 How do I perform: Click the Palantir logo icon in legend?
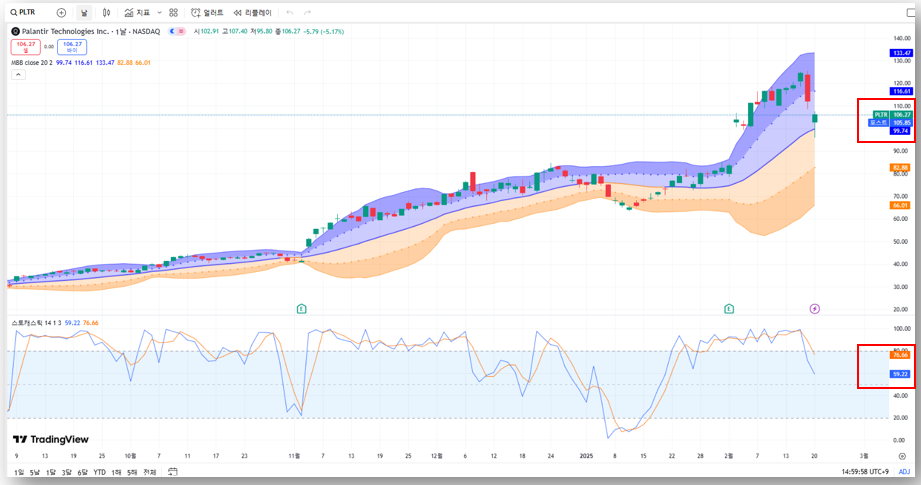click(15, 31)
